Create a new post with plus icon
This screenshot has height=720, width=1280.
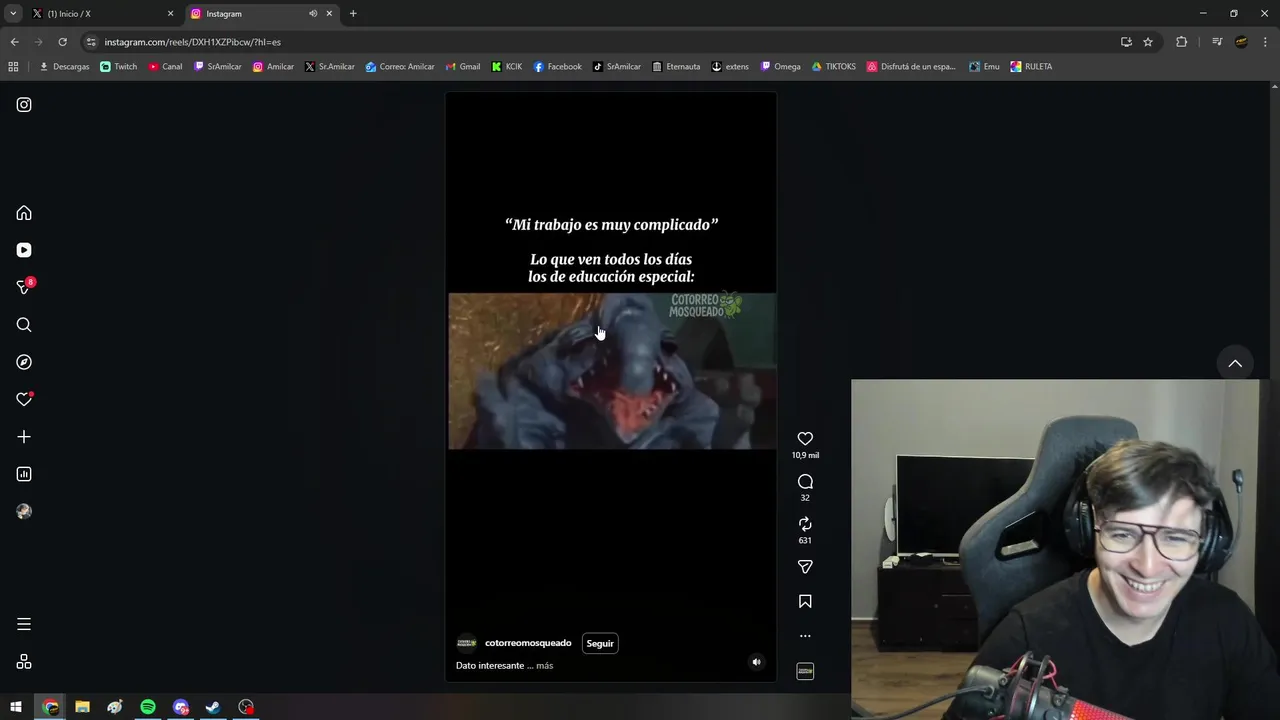click(24, 437)
